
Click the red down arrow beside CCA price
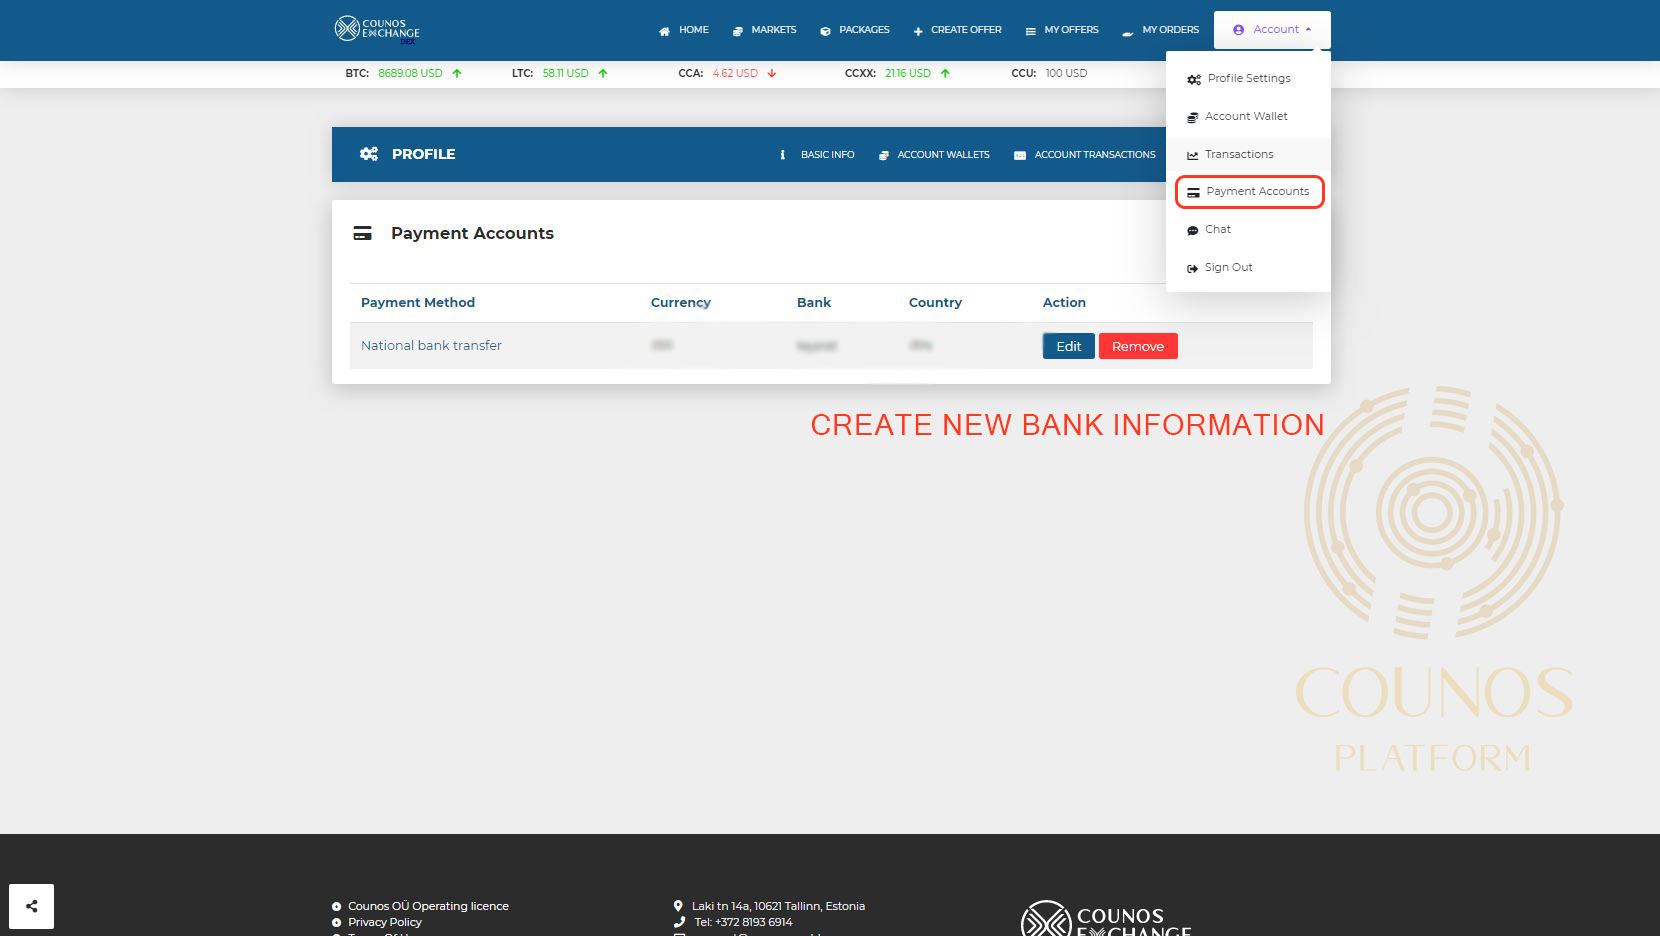pos(772,73)
